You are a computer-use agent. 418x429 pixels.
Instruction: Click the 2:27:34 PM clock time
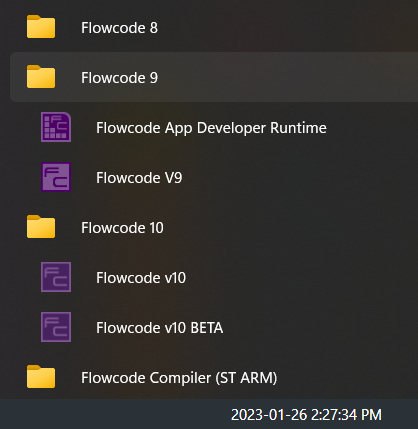click(x=347, y=415)
